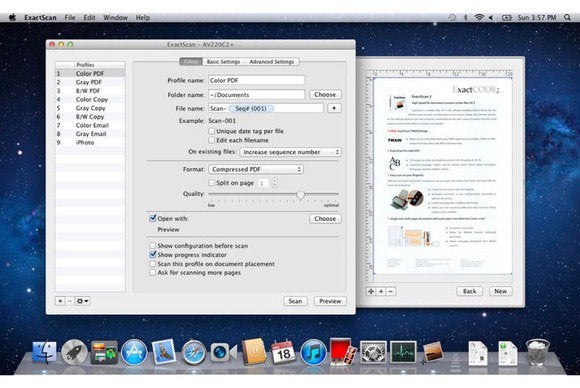Open the Calendar icon showing 18
Image resolution: width=580 pixels, height=388 pixels.
[283, 352]
